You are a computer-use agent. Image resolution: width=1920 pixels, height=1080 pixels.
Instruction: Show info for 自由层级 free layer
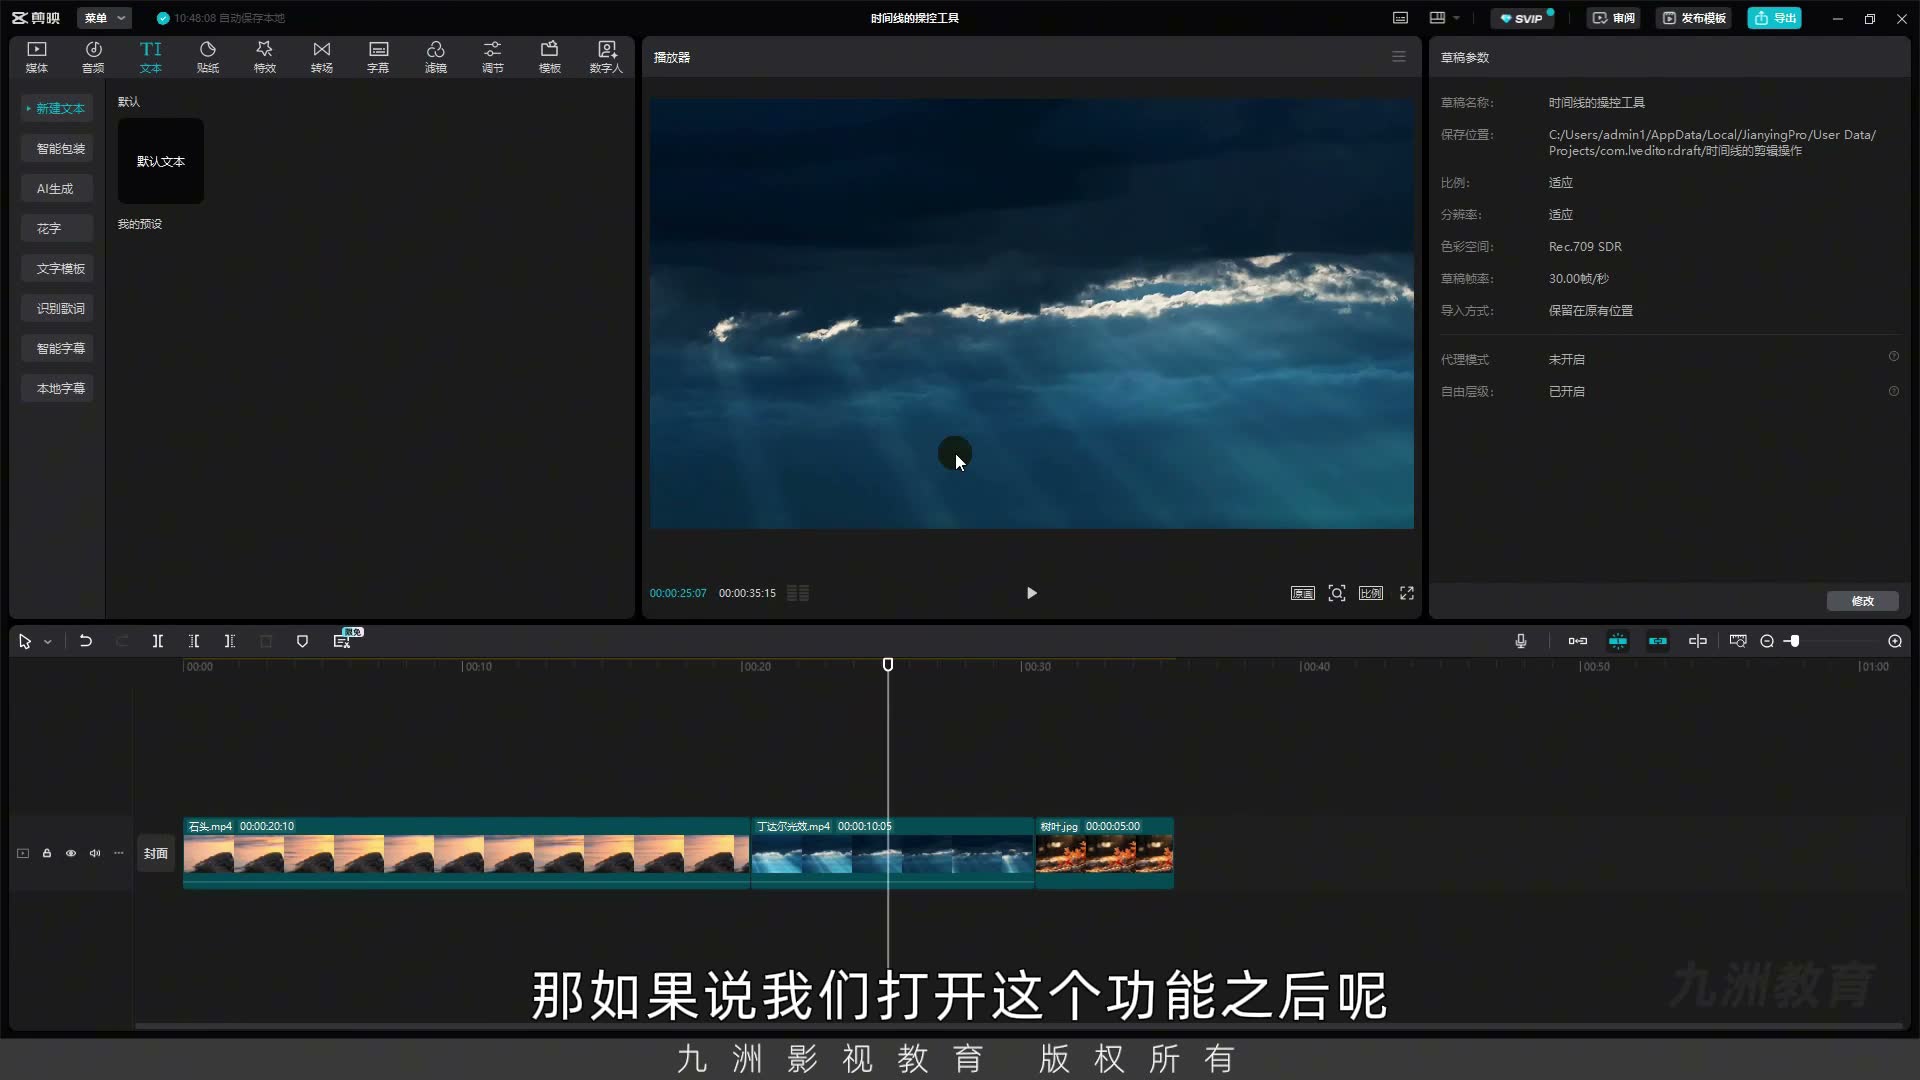coord(1893,392)
